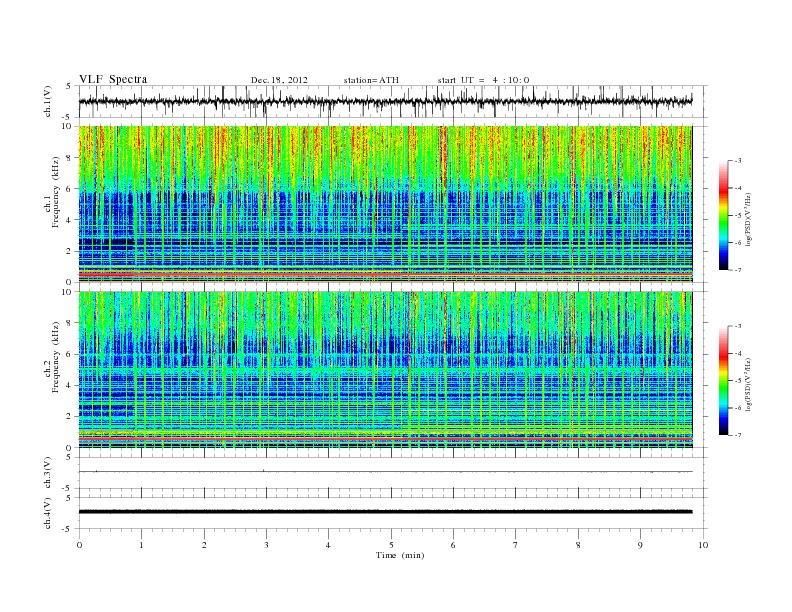Click the ch.1 PSD color scale bar

723,215
